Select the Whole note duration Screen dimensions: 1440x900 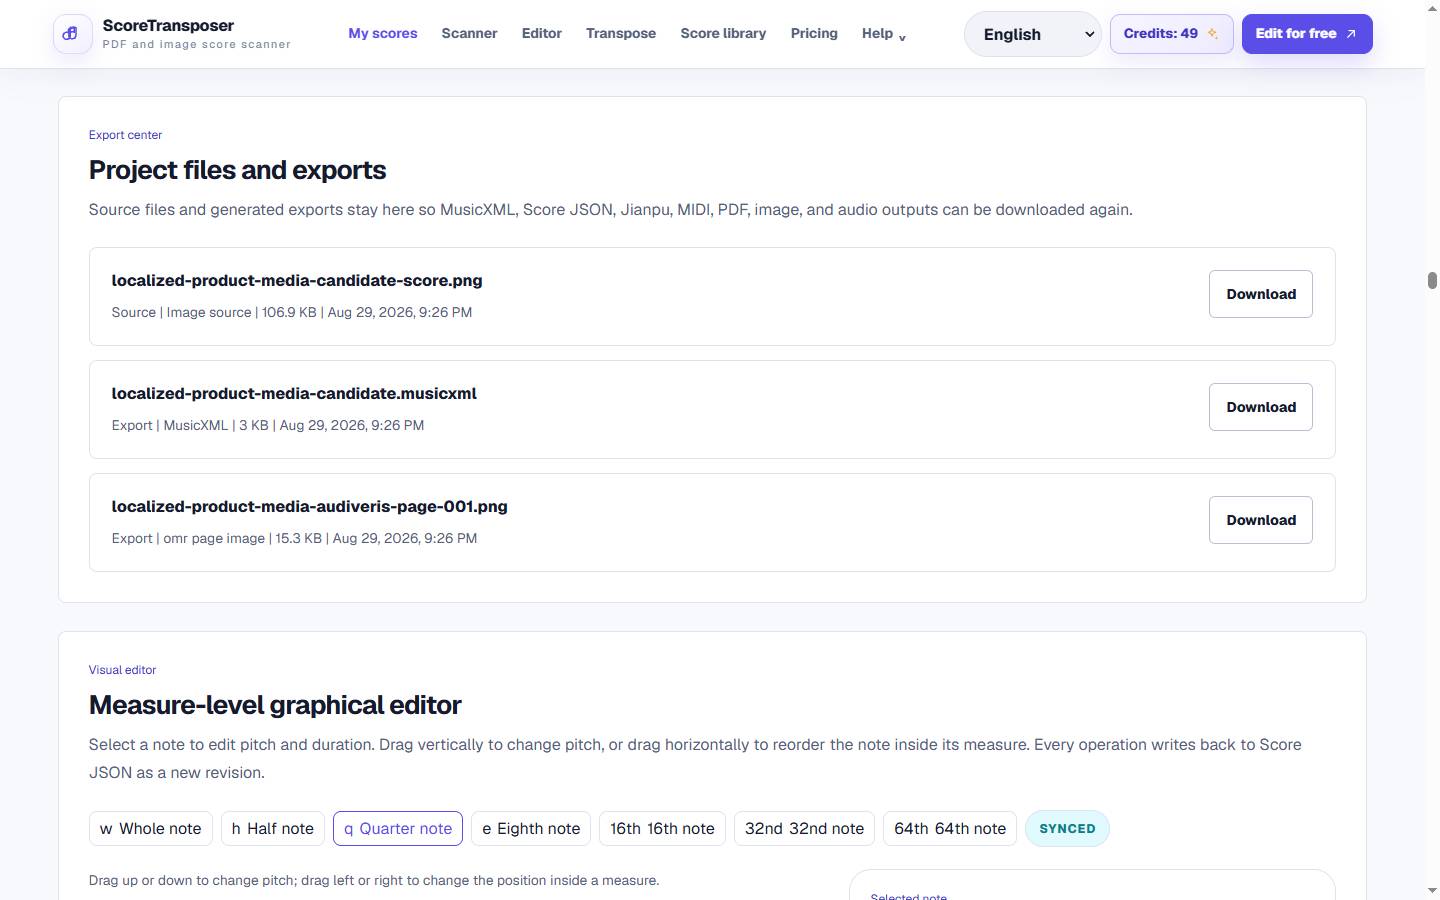(150, 828)
